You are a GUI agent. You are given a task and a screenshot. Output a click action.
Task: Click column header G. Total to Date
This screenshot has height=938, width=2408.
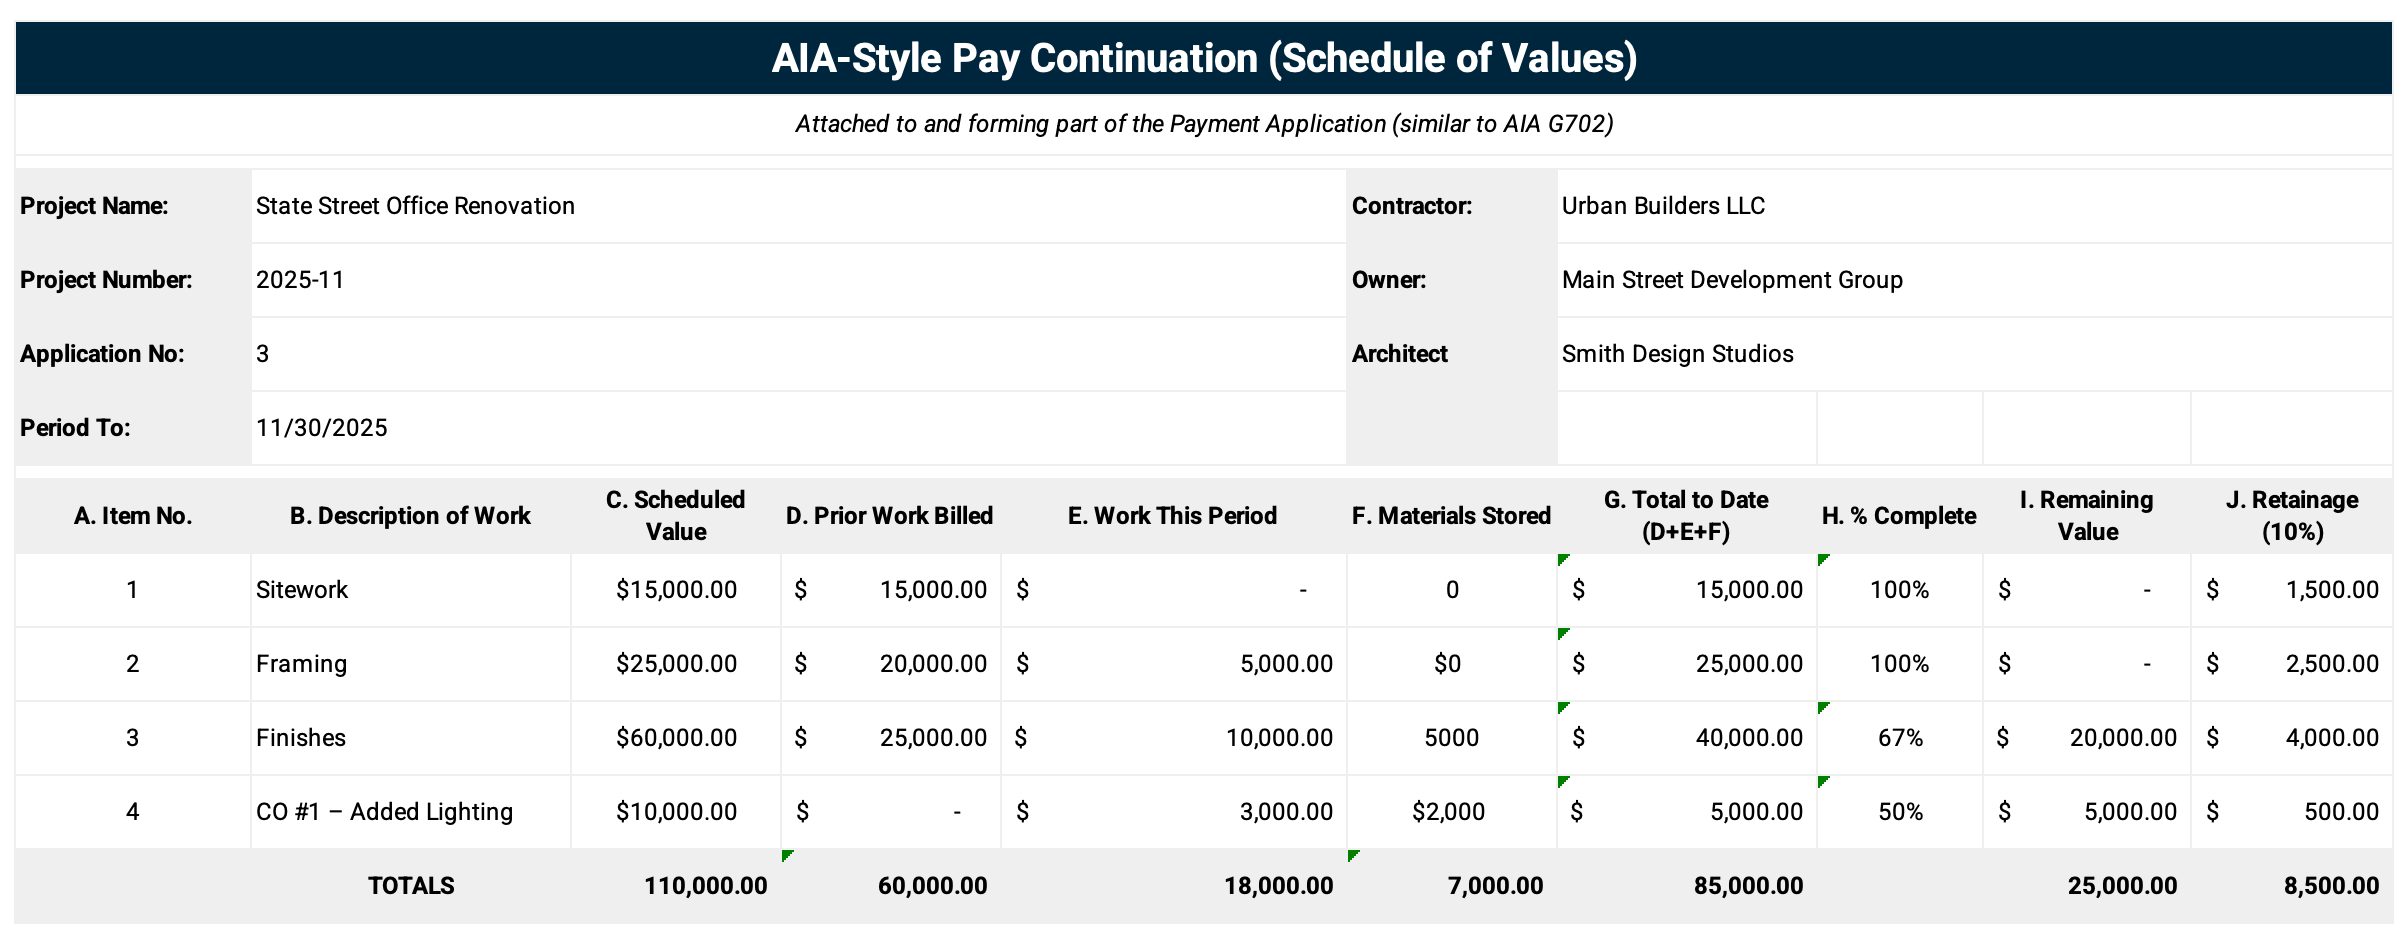(x=1686, y=514)
